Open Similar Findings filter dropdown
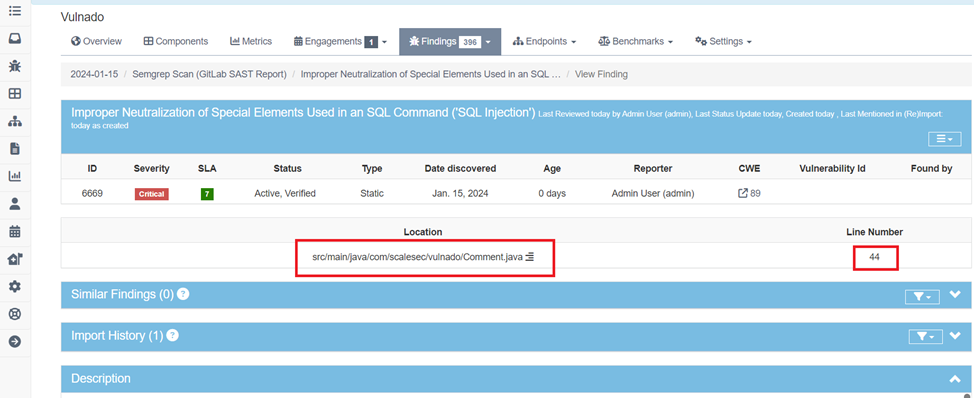The image size is (974, 398). (922, 297)
